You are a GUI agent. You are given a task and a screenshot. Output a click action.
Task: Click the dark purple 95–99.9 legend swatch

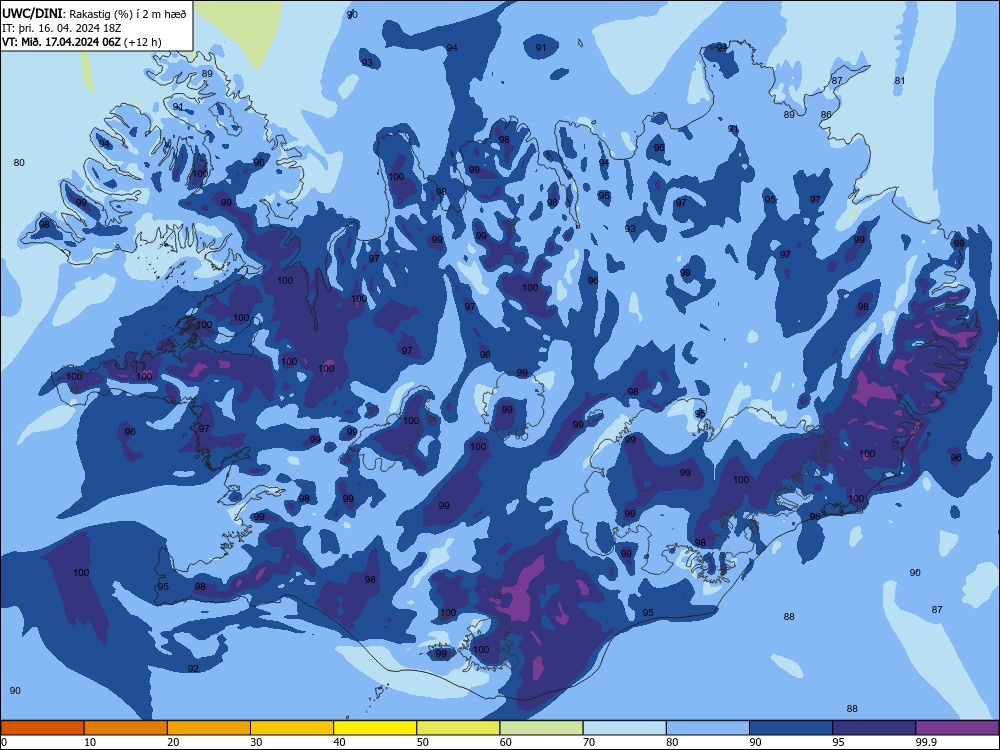coord(874,728)
